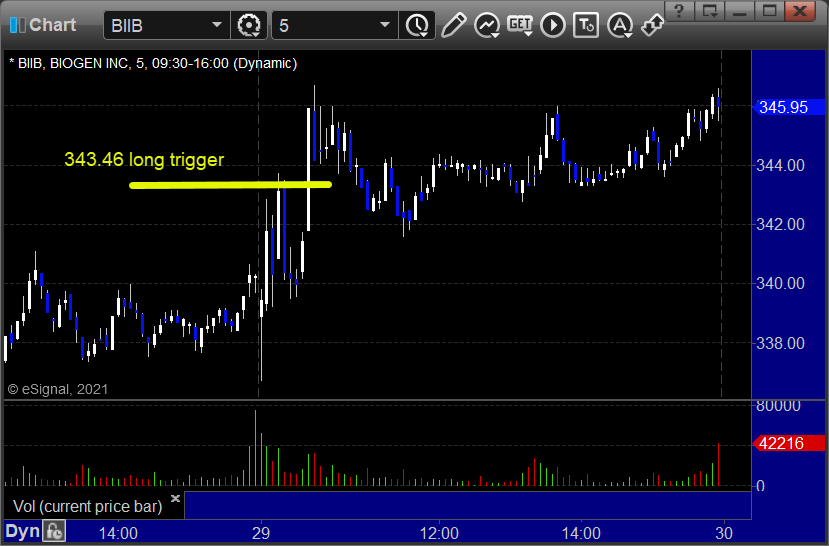The image size is (829, 546).
Task: Click the GET toolbar button
Action: pyautogui.click(x=520, y=25)
